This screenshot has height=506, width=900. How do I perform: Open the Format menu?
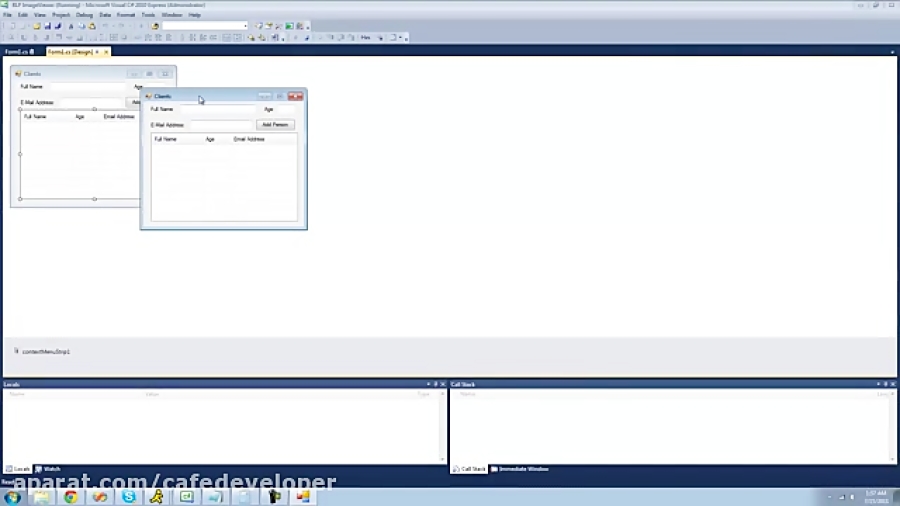click(126, 15)
